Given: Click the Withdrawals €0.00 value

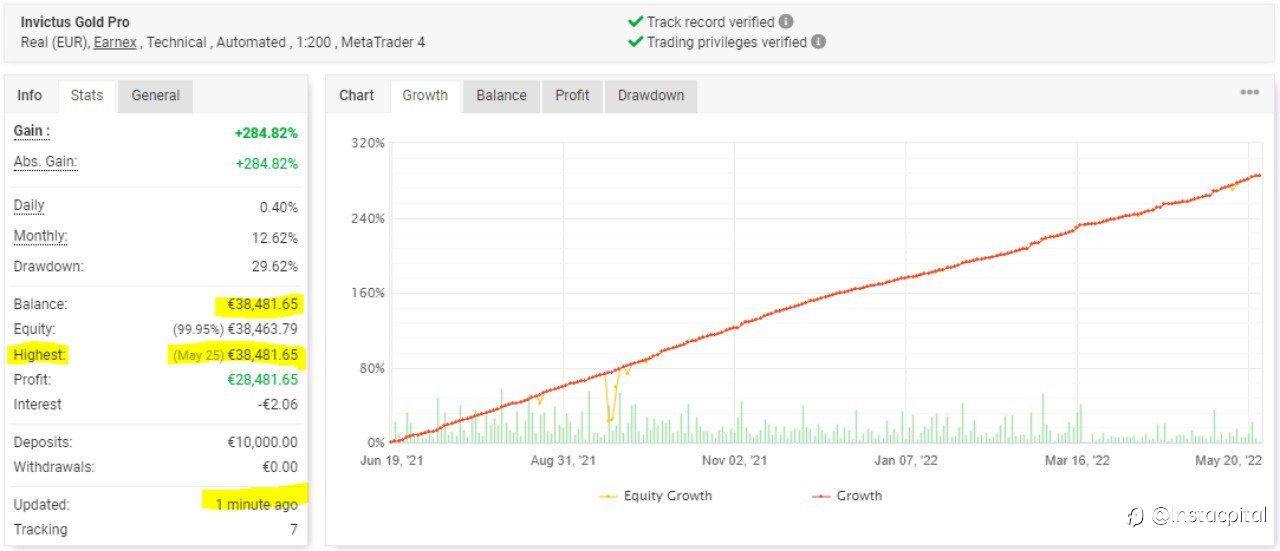Looking at the screenshot, I should click(x=280, y=467).
